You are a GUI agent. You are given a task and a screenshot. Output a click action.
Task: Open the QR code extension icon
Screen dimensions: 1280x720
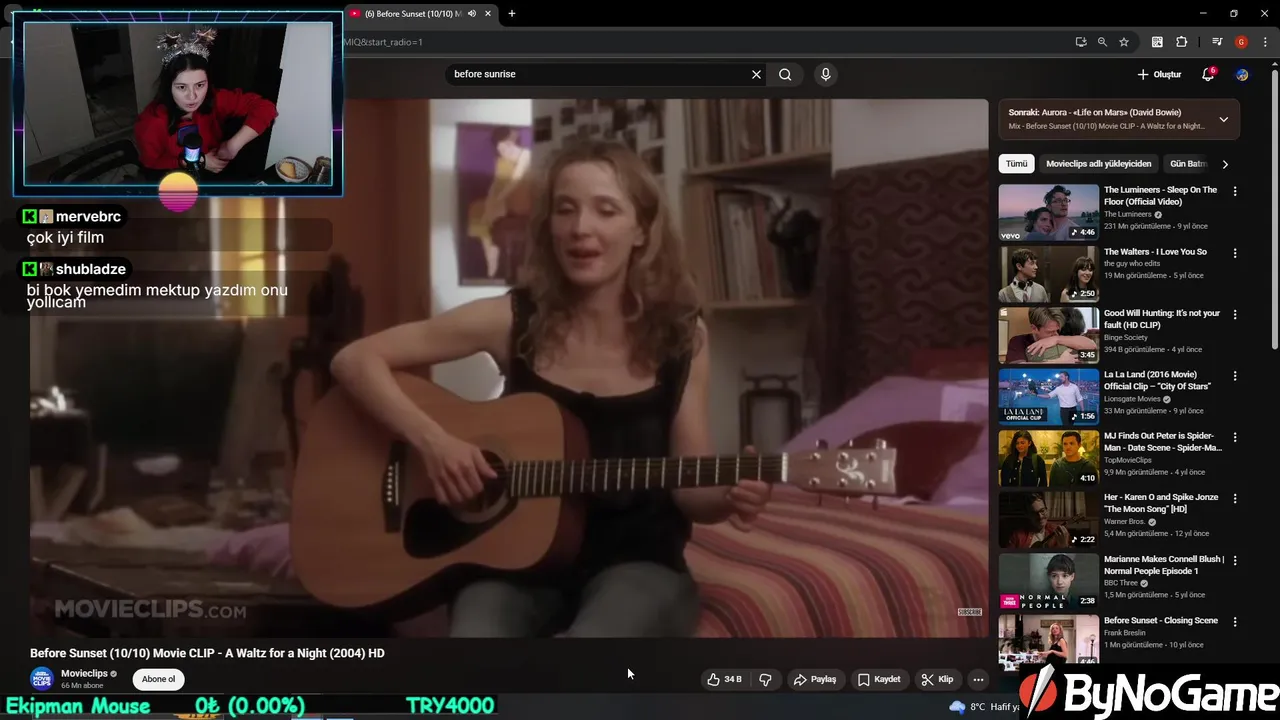click(1157, 42)
